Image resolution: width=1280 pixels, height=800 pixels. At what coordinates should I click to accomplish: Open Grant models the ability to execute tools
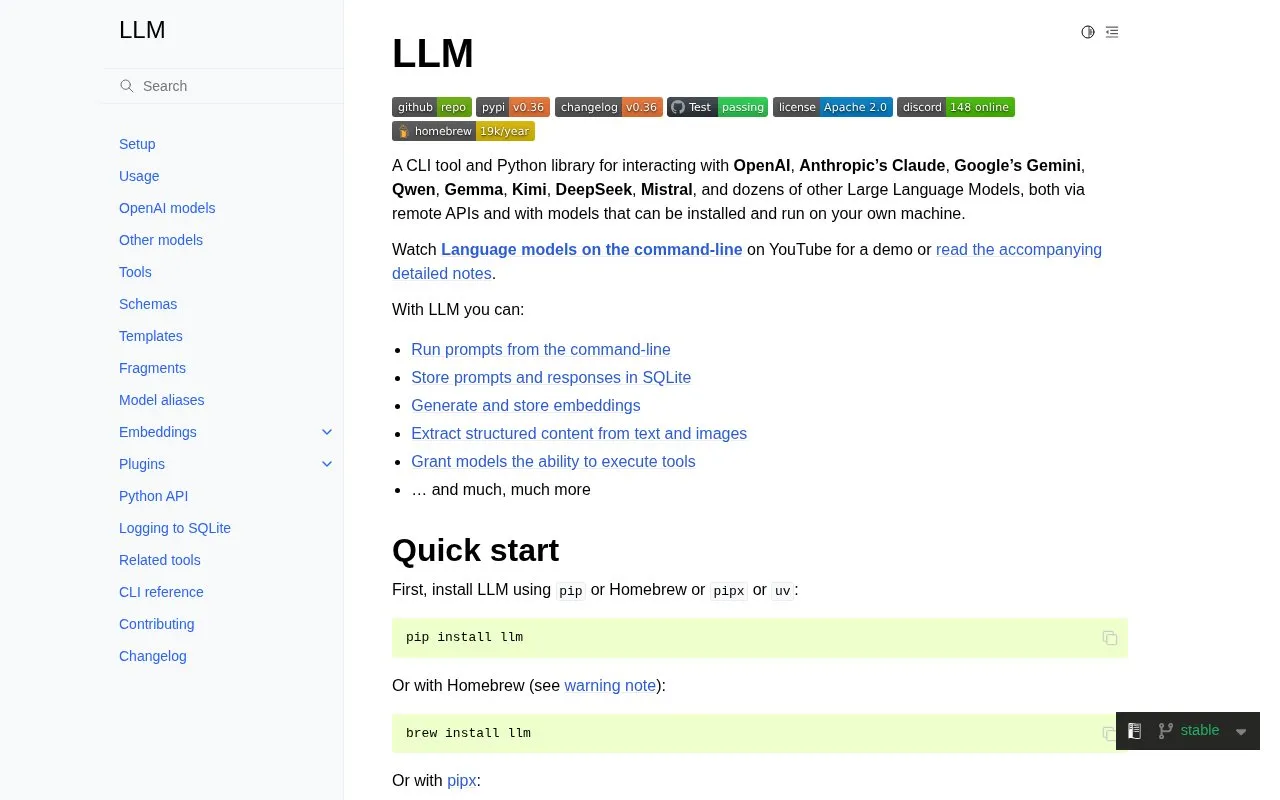pos(553,462)
